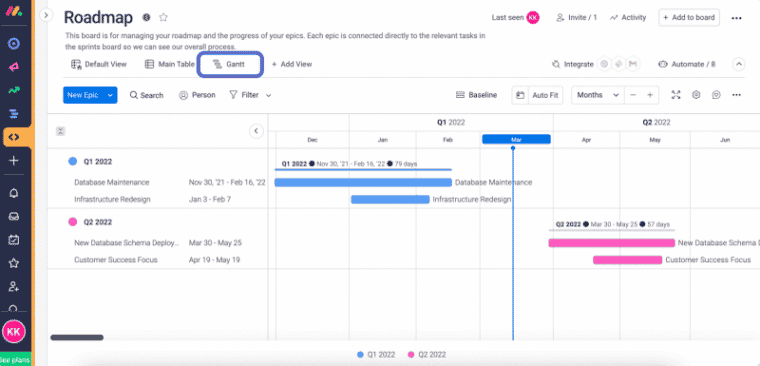Star the Roadmap board as favorite
Viewport: 760px width, 366px height.
pyautogui.click(x=163, y=17)
